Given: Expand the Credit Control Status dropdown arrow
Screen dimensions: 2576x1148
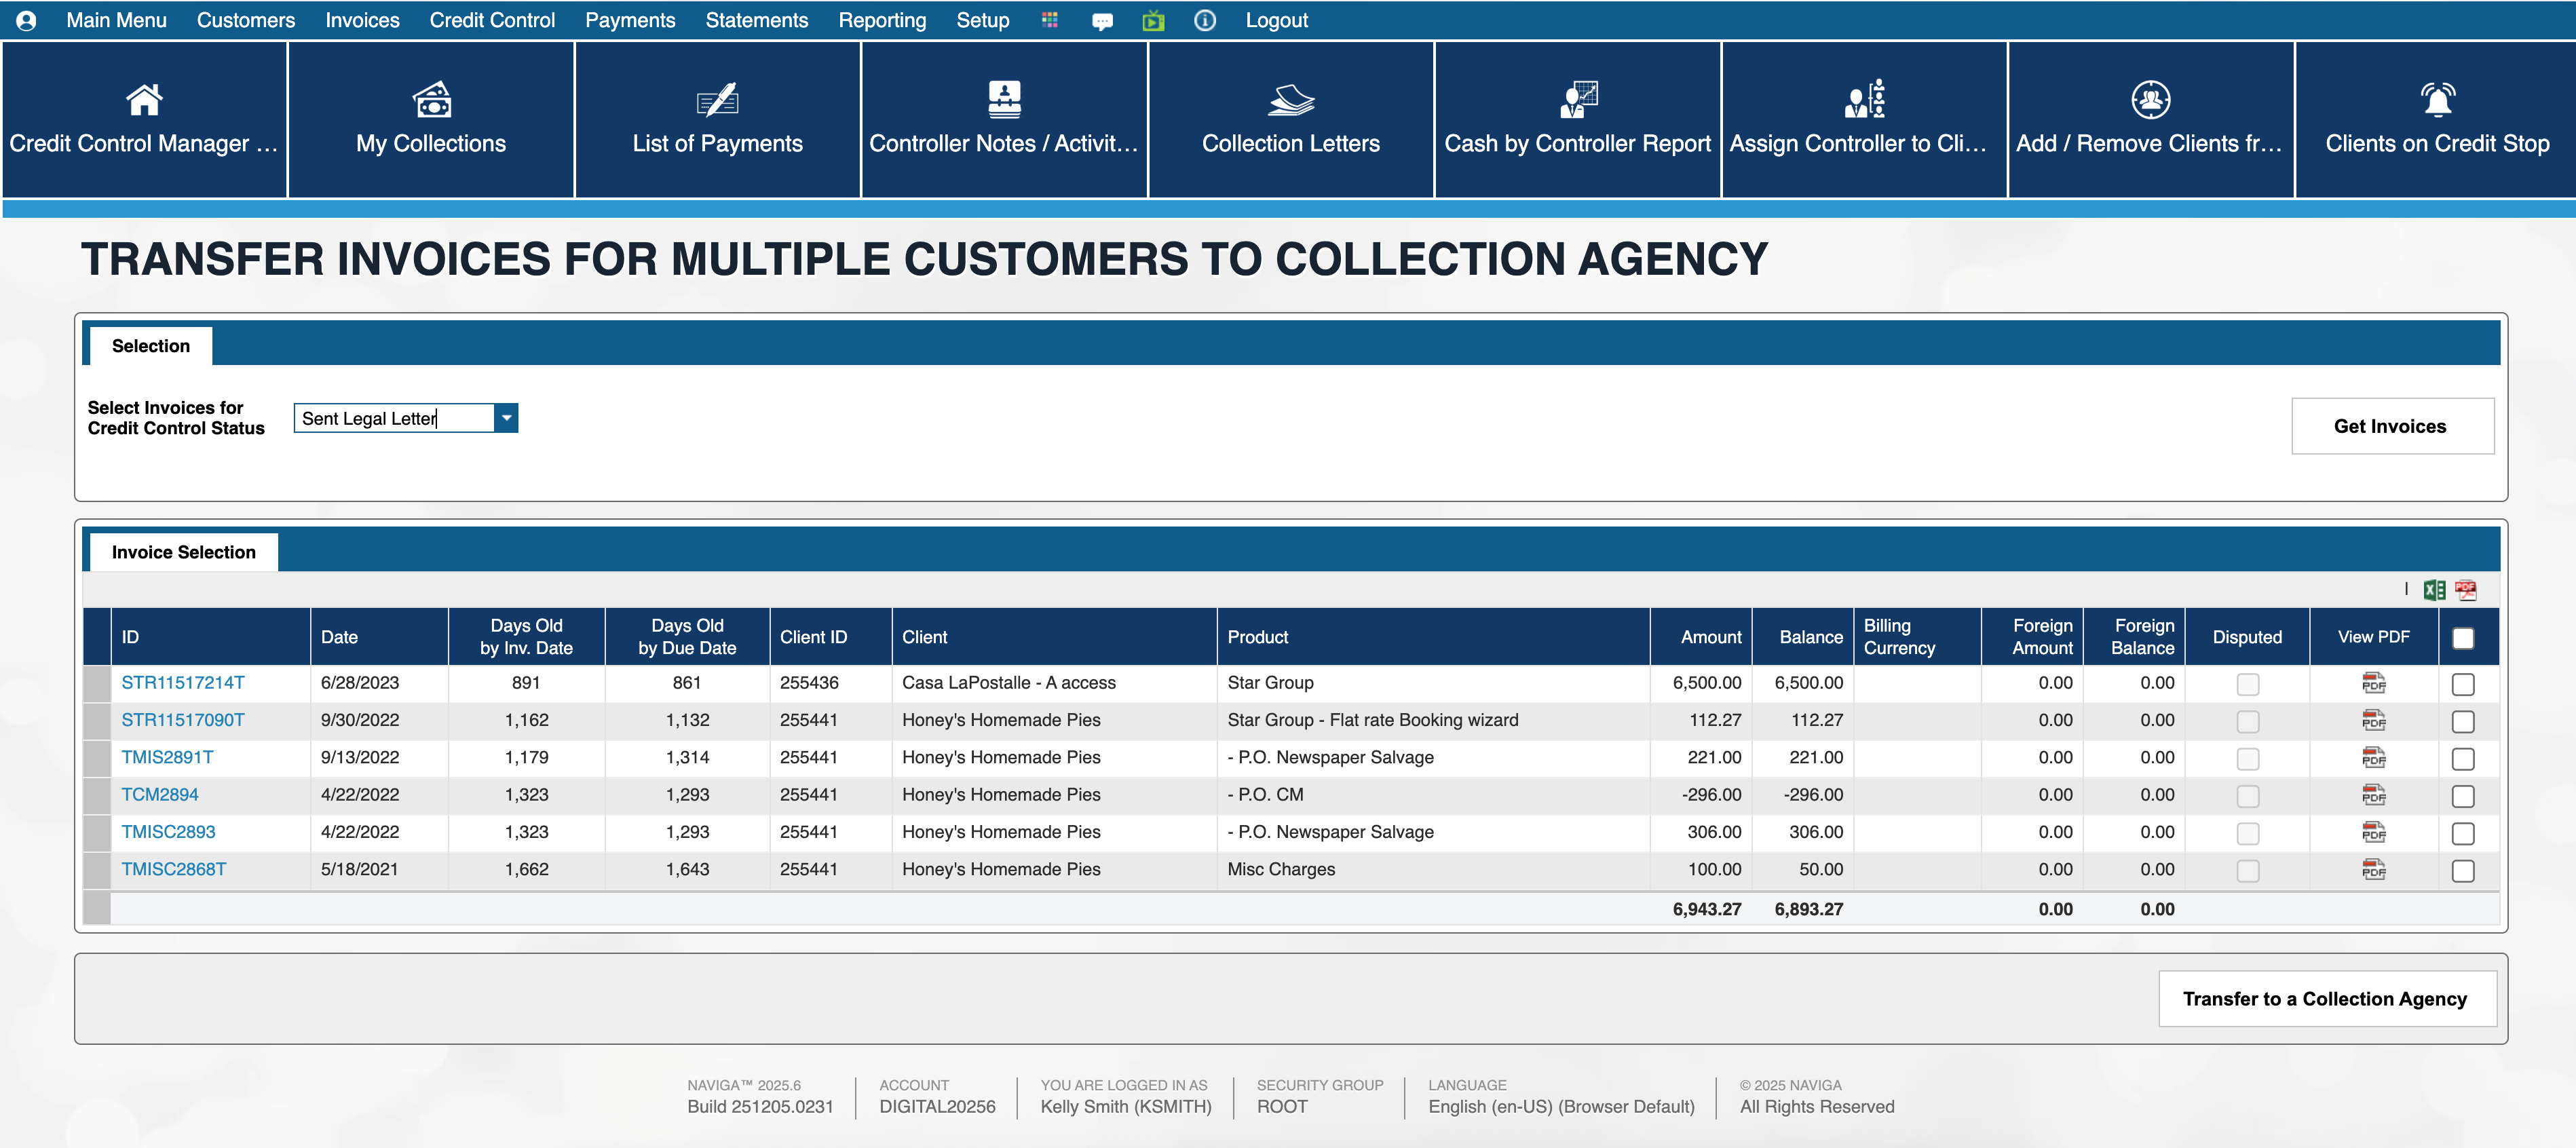Looking at the screenshot, I should 507,418.
